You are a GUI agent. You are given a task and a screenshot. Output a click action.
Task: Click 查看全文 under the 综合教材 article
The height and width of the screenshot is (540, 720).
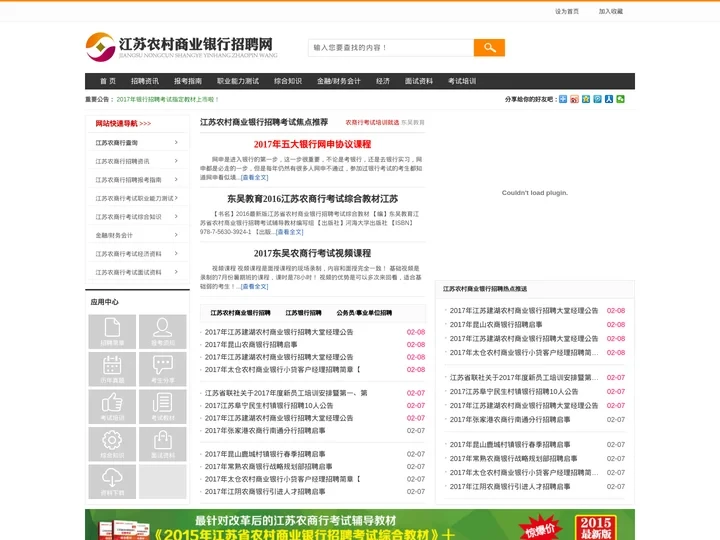pyautogui.click(x=289, y=232)
